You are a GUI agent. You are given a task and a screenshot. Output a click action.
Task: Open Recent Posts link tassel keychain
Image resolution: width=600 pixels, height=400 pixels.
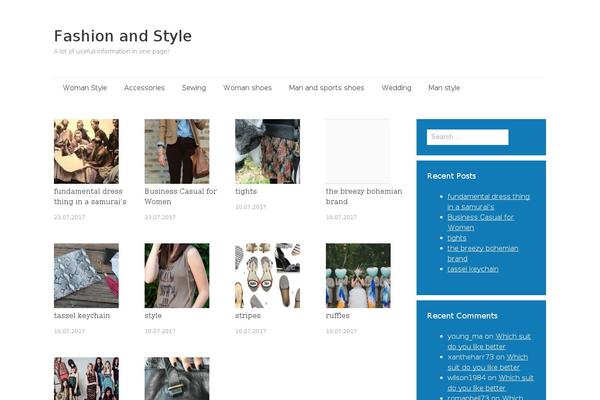click(x=473, y=269)
